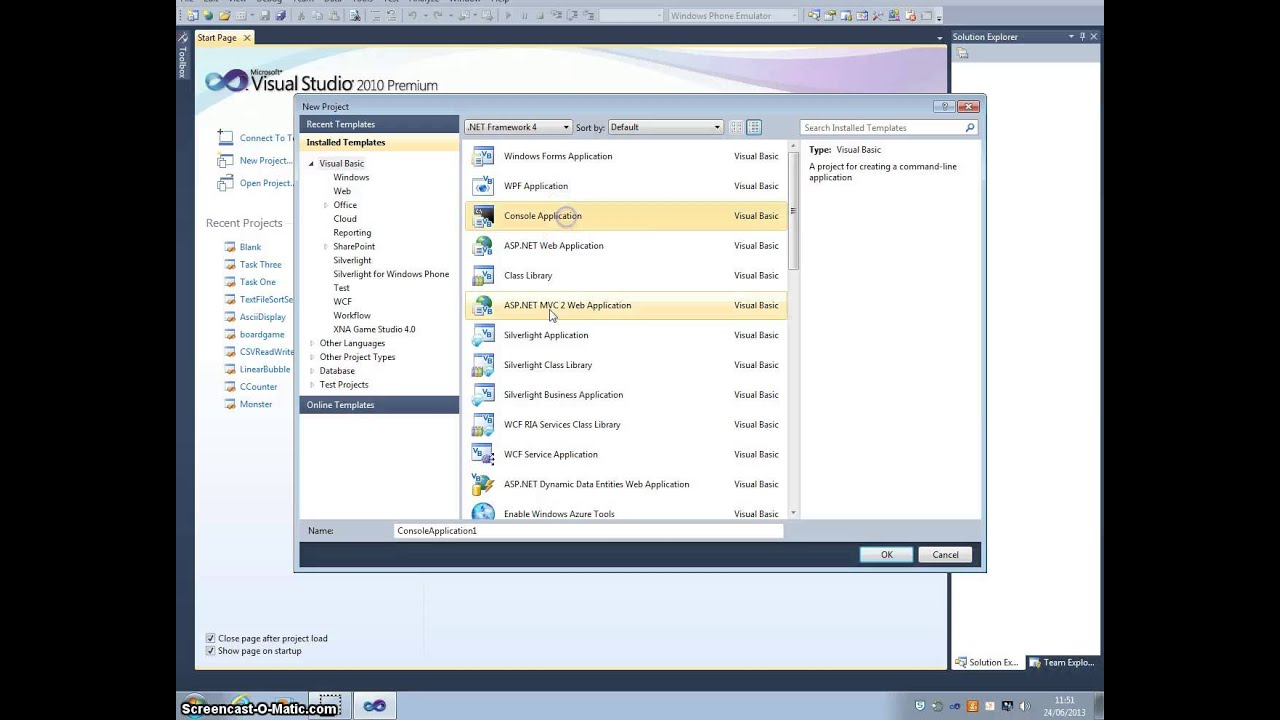Expand the Test Projects node

point(311,385)
